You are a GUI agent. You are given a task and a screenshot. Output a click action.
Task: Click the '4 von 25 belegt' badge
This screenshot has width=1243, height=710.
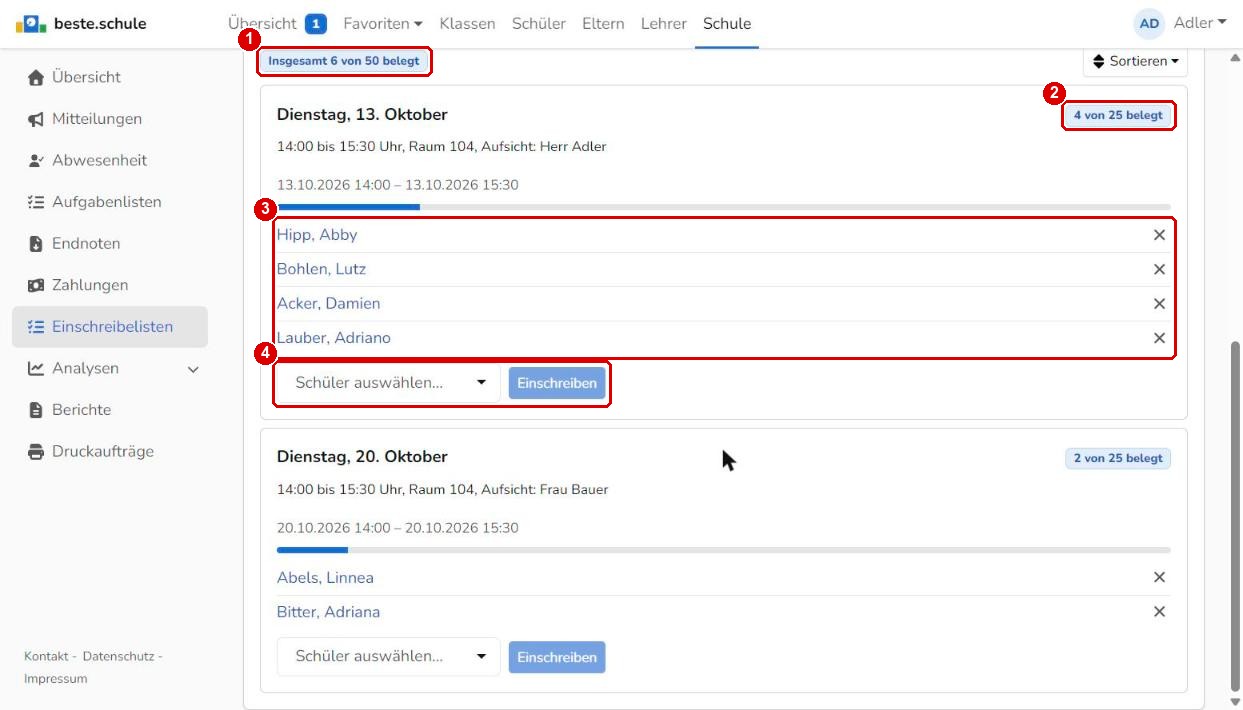(1118, 115)
